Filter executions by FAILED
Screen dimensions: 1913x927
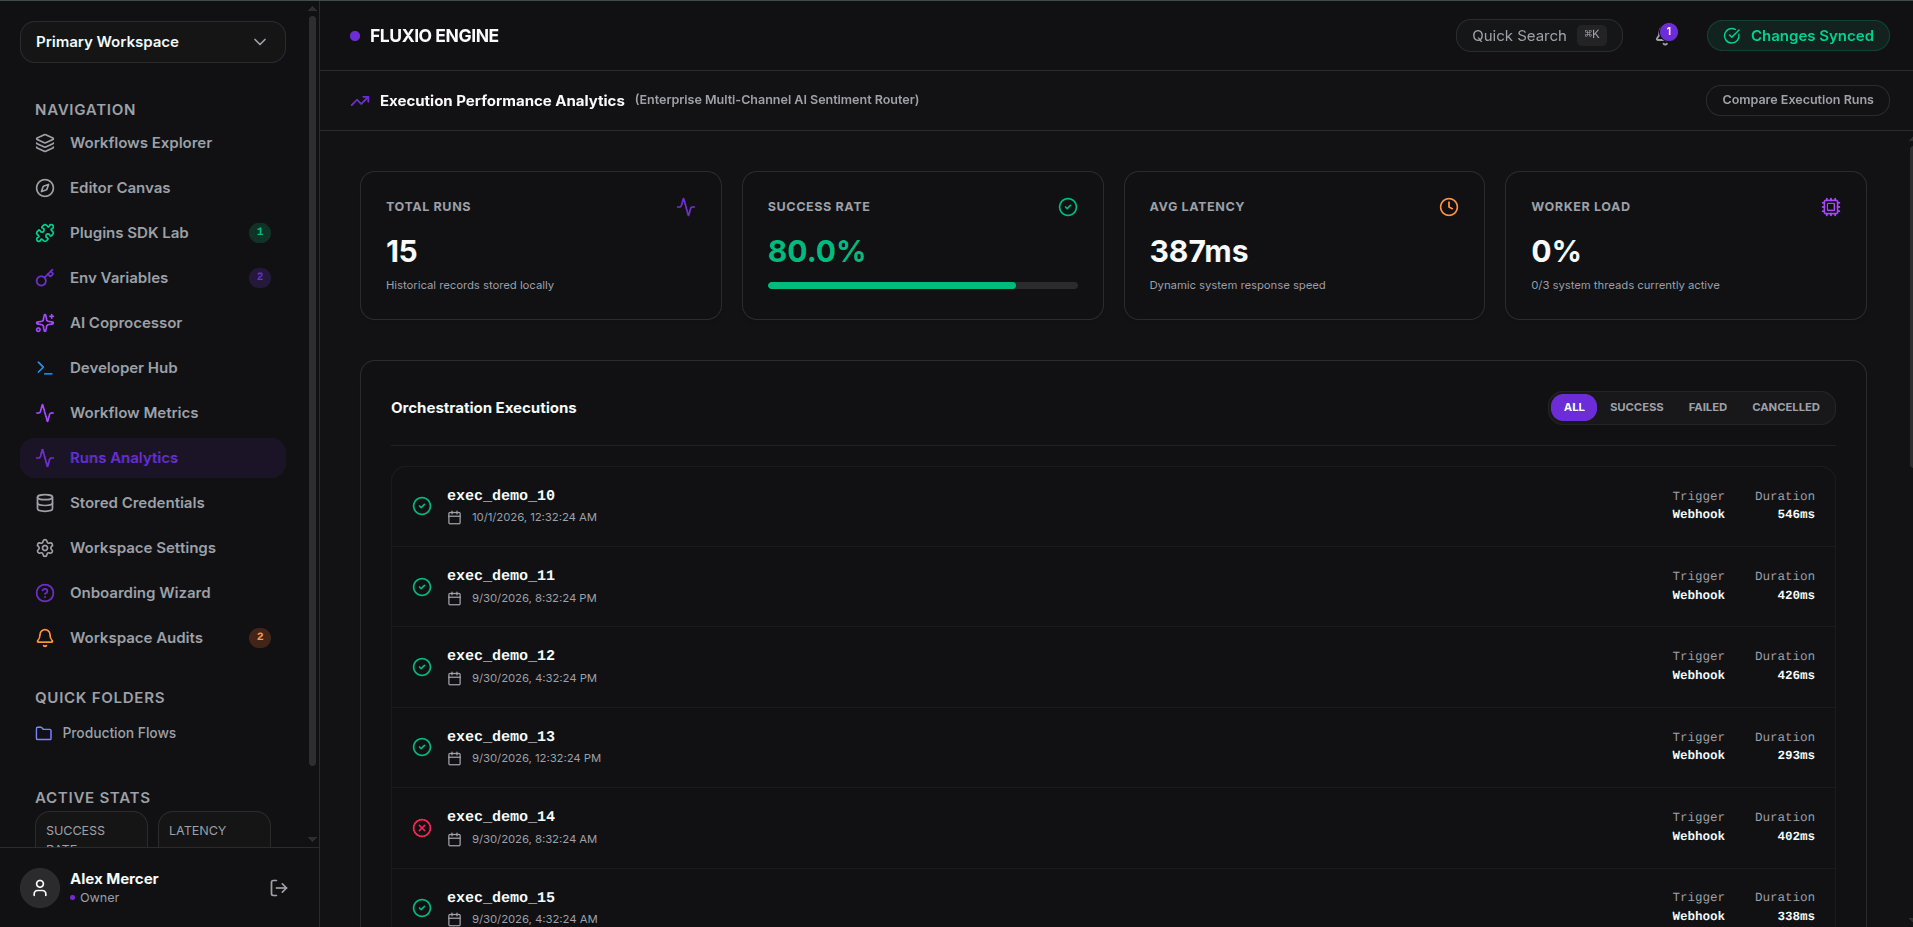(x=1707, y=407)
